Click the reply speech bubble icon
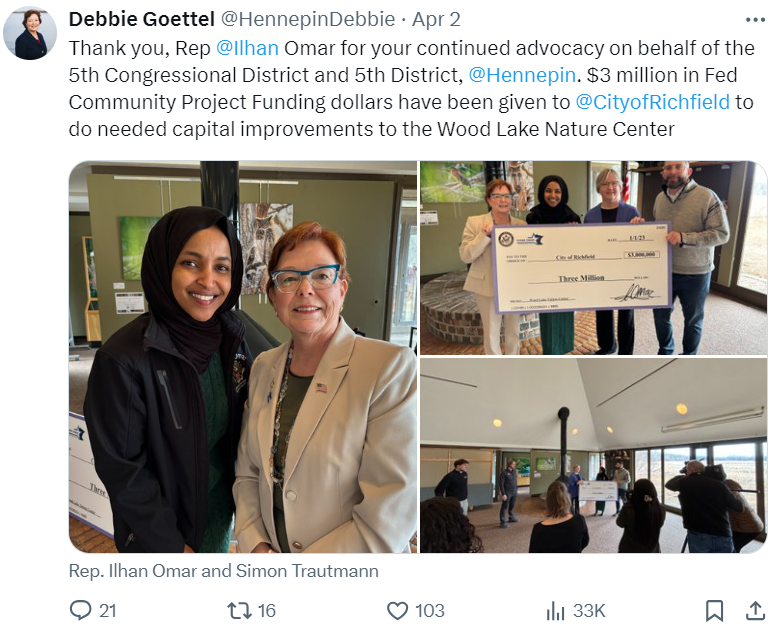Viewport: 774px width, 633px height. coord(81,610)
